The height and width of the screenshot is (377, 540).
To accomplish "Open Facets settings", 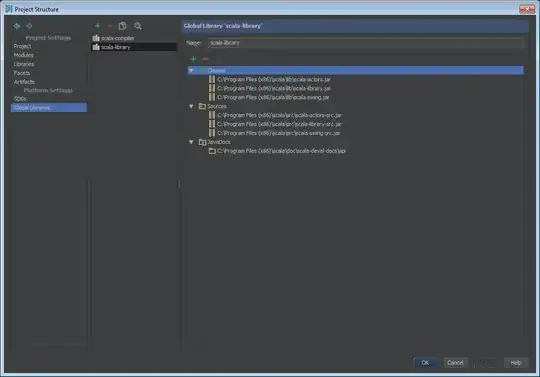I will point(22,73).
